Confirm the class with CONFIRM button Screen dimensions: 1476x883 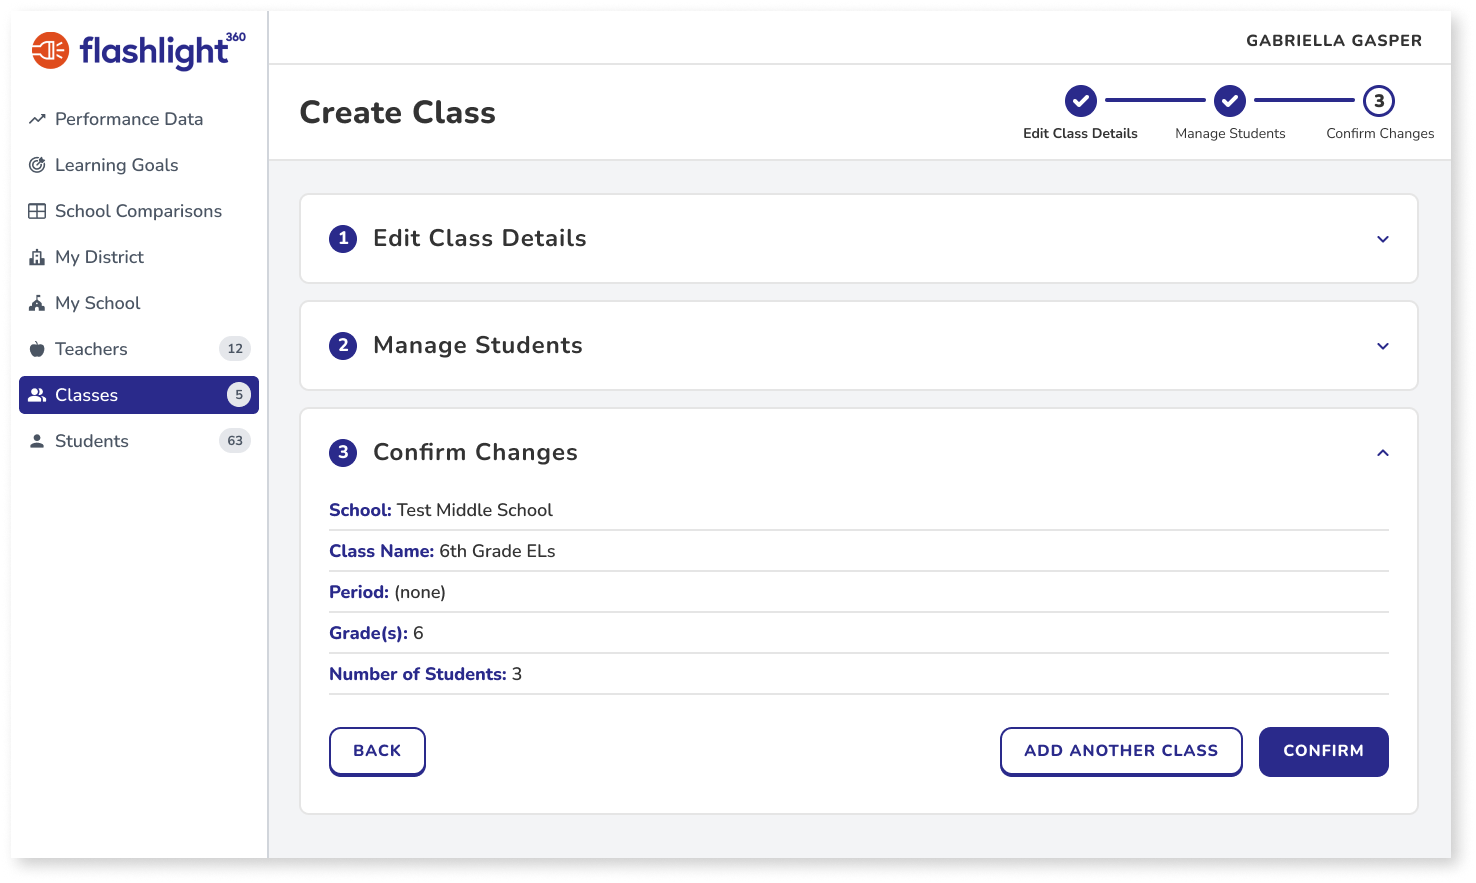pyautogui.click(x=1323, y=751)
